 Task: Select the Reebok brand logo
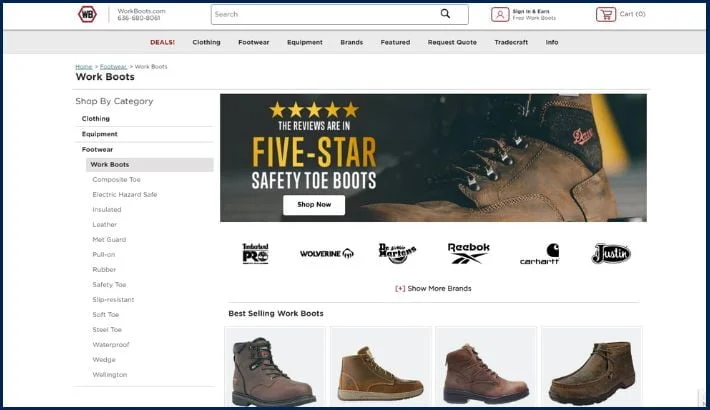[x=469, y=253]
